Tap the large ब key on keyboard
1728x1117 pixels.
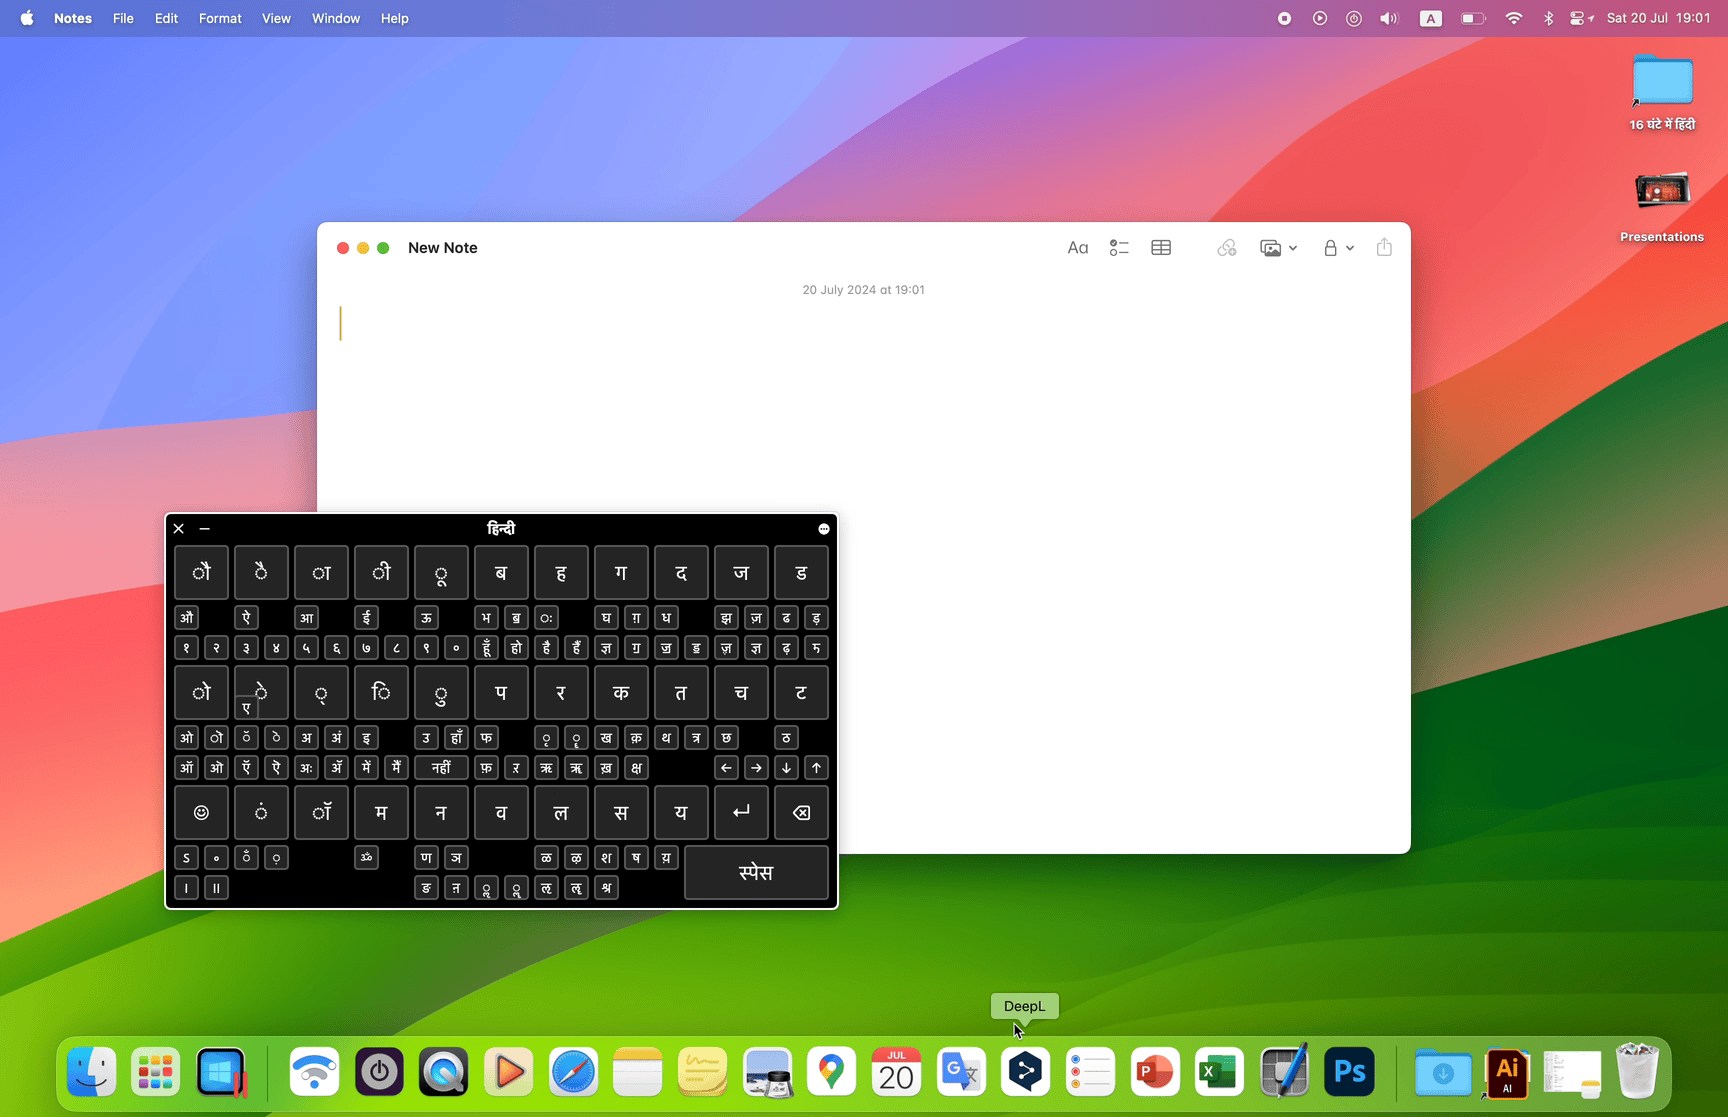(x=501, y=573)
